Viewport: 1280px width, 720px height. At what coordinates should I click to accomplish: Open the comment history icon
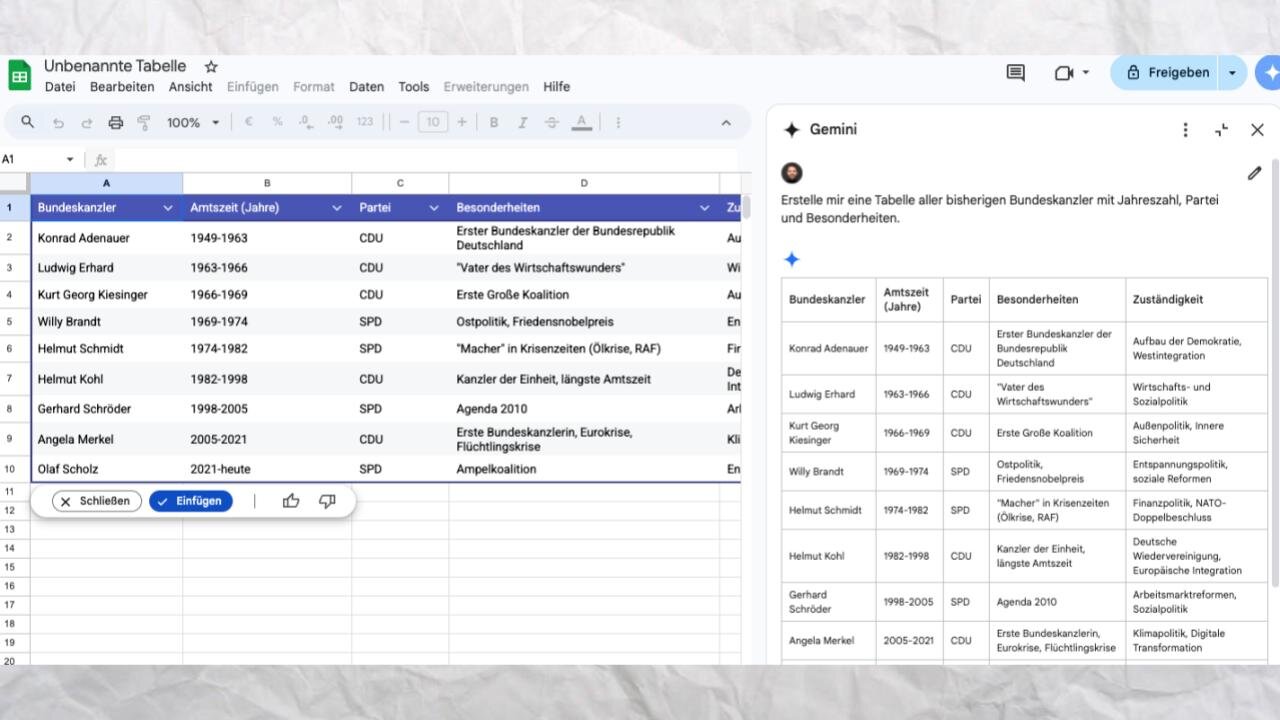point(1015,73)
